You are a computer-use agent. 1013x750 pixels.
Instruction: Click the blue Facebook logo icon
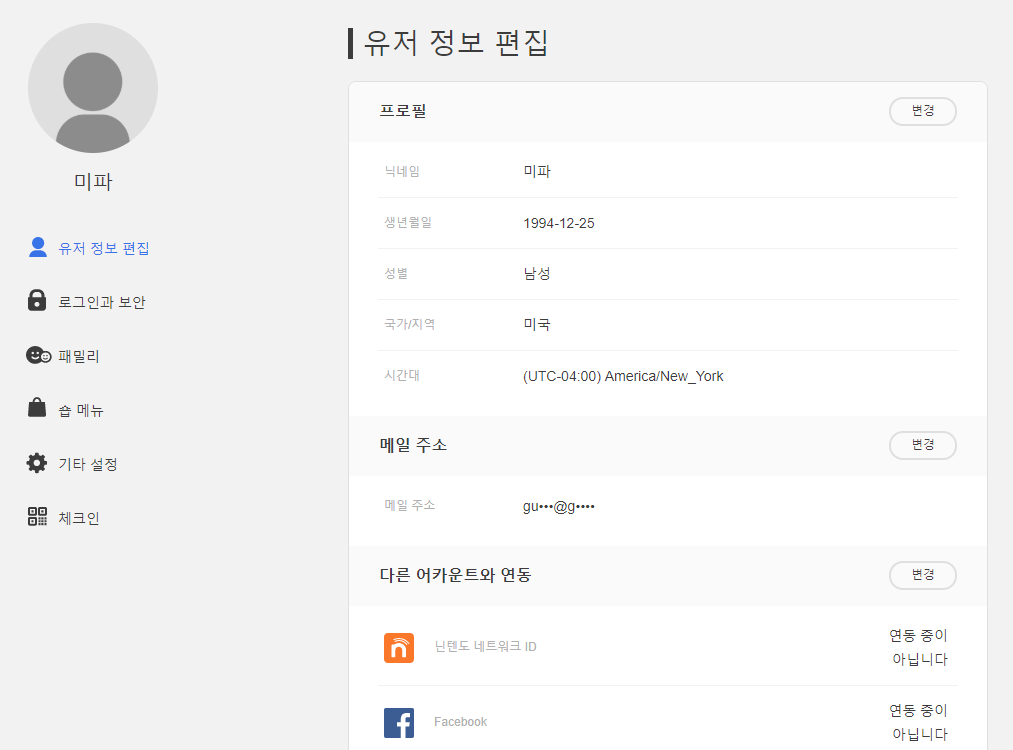pyautogui.click(x=399, y=723)
